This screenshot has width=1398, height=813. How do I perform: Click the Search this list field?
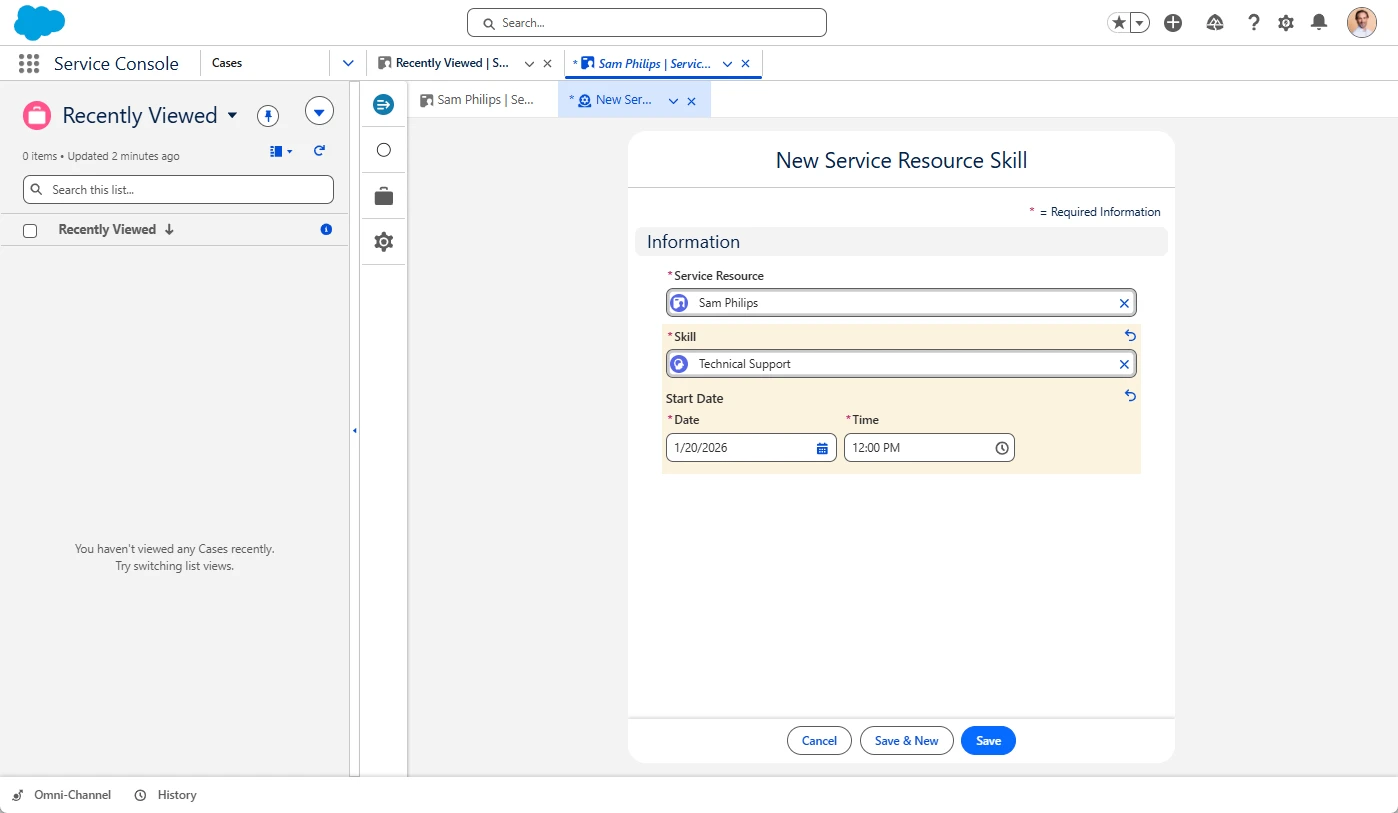point(178,190)
